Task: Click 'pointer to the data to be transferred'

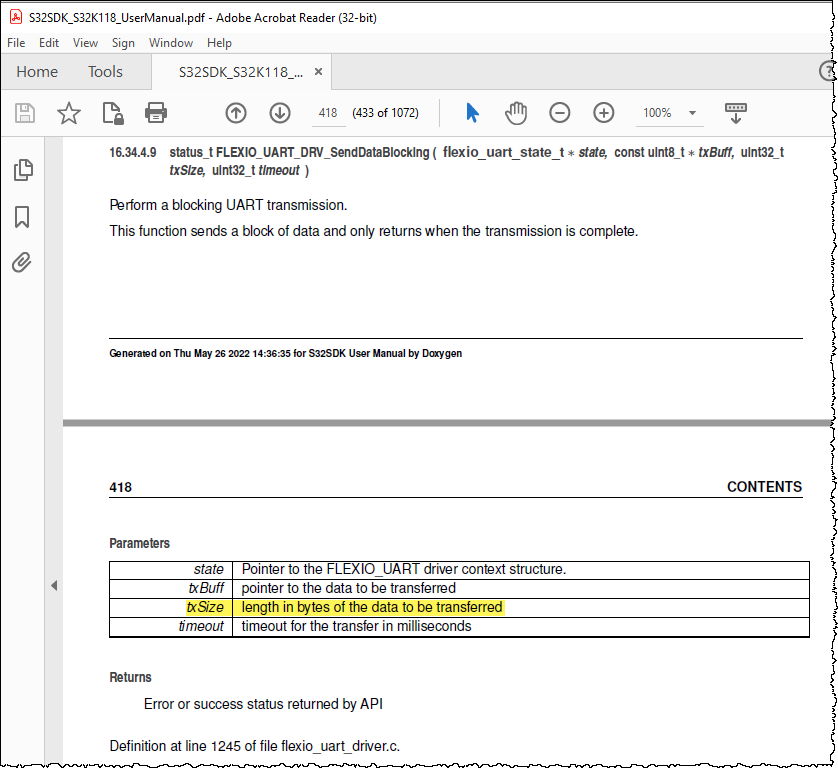Action: [348, 588]
